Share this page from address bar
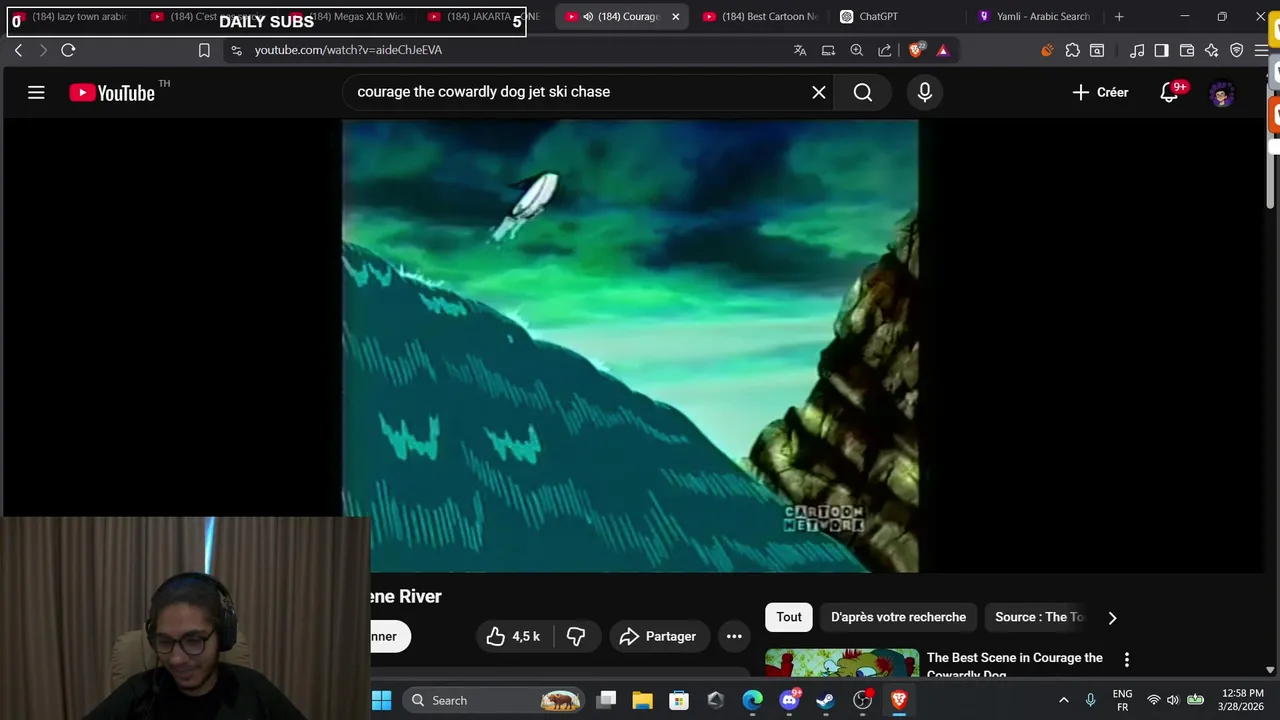 [885, 50]
